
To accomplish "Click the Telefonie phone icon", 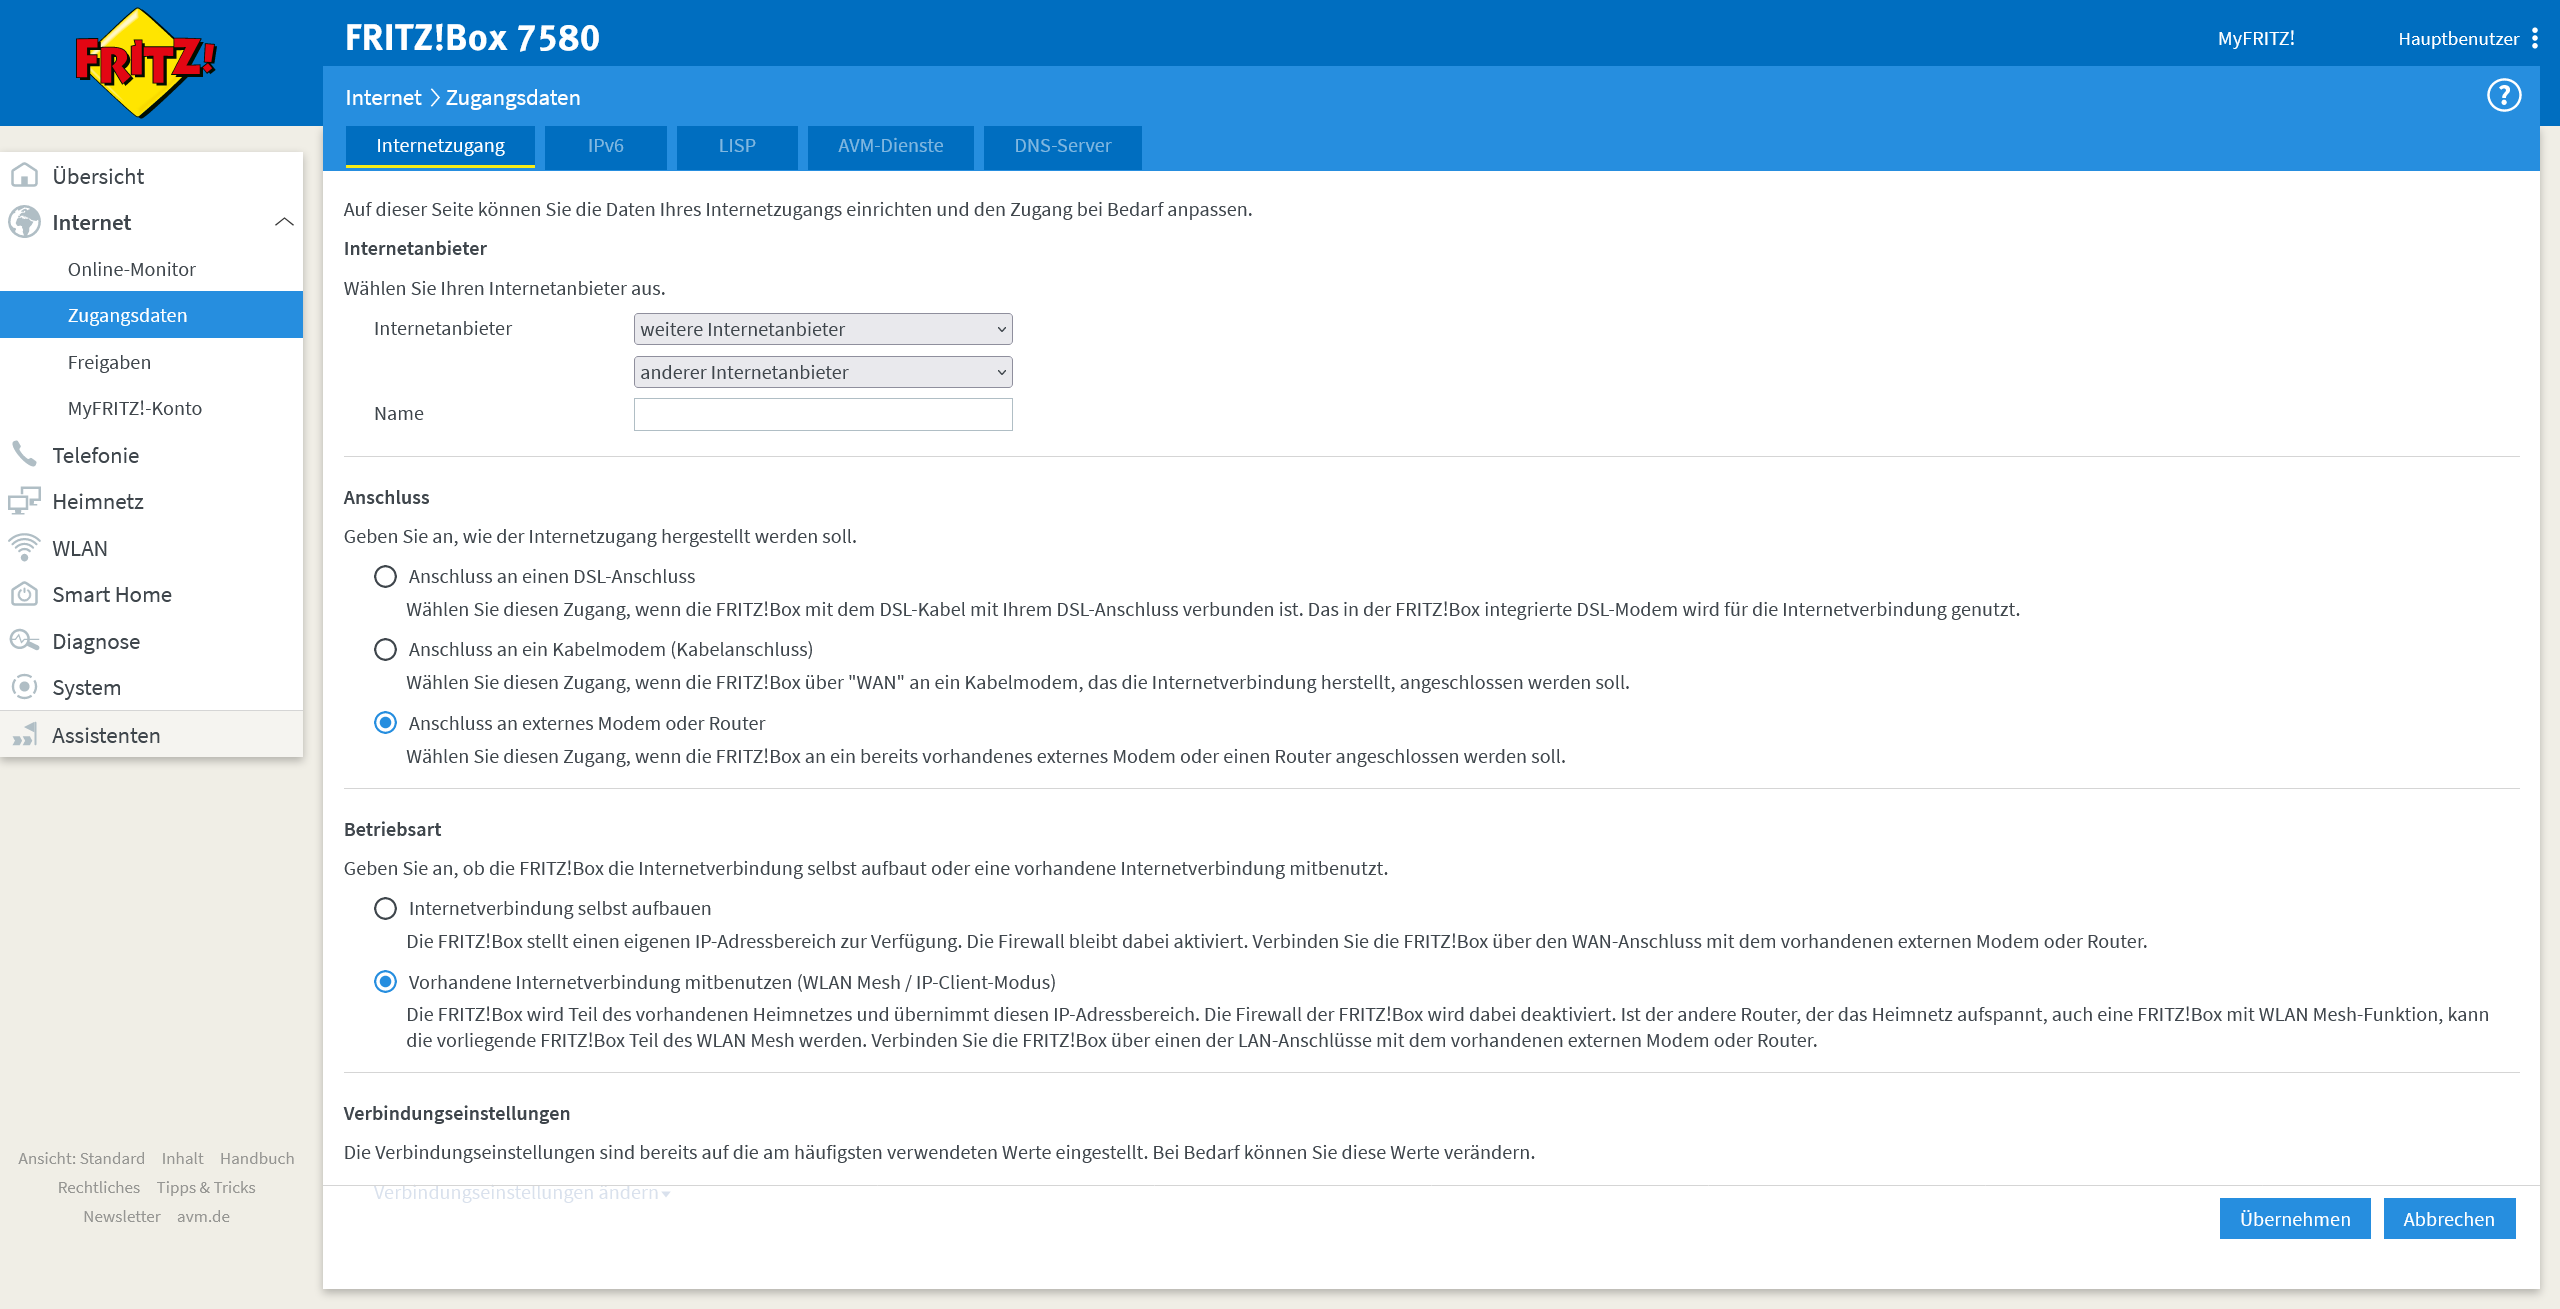I will tap(24, 455).
